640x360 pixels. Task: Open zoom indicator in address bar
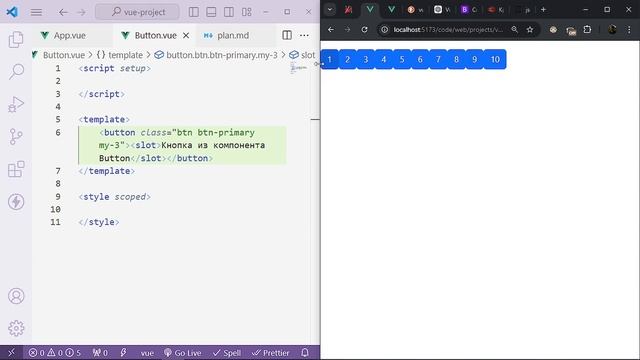click(x=514, y=29)
